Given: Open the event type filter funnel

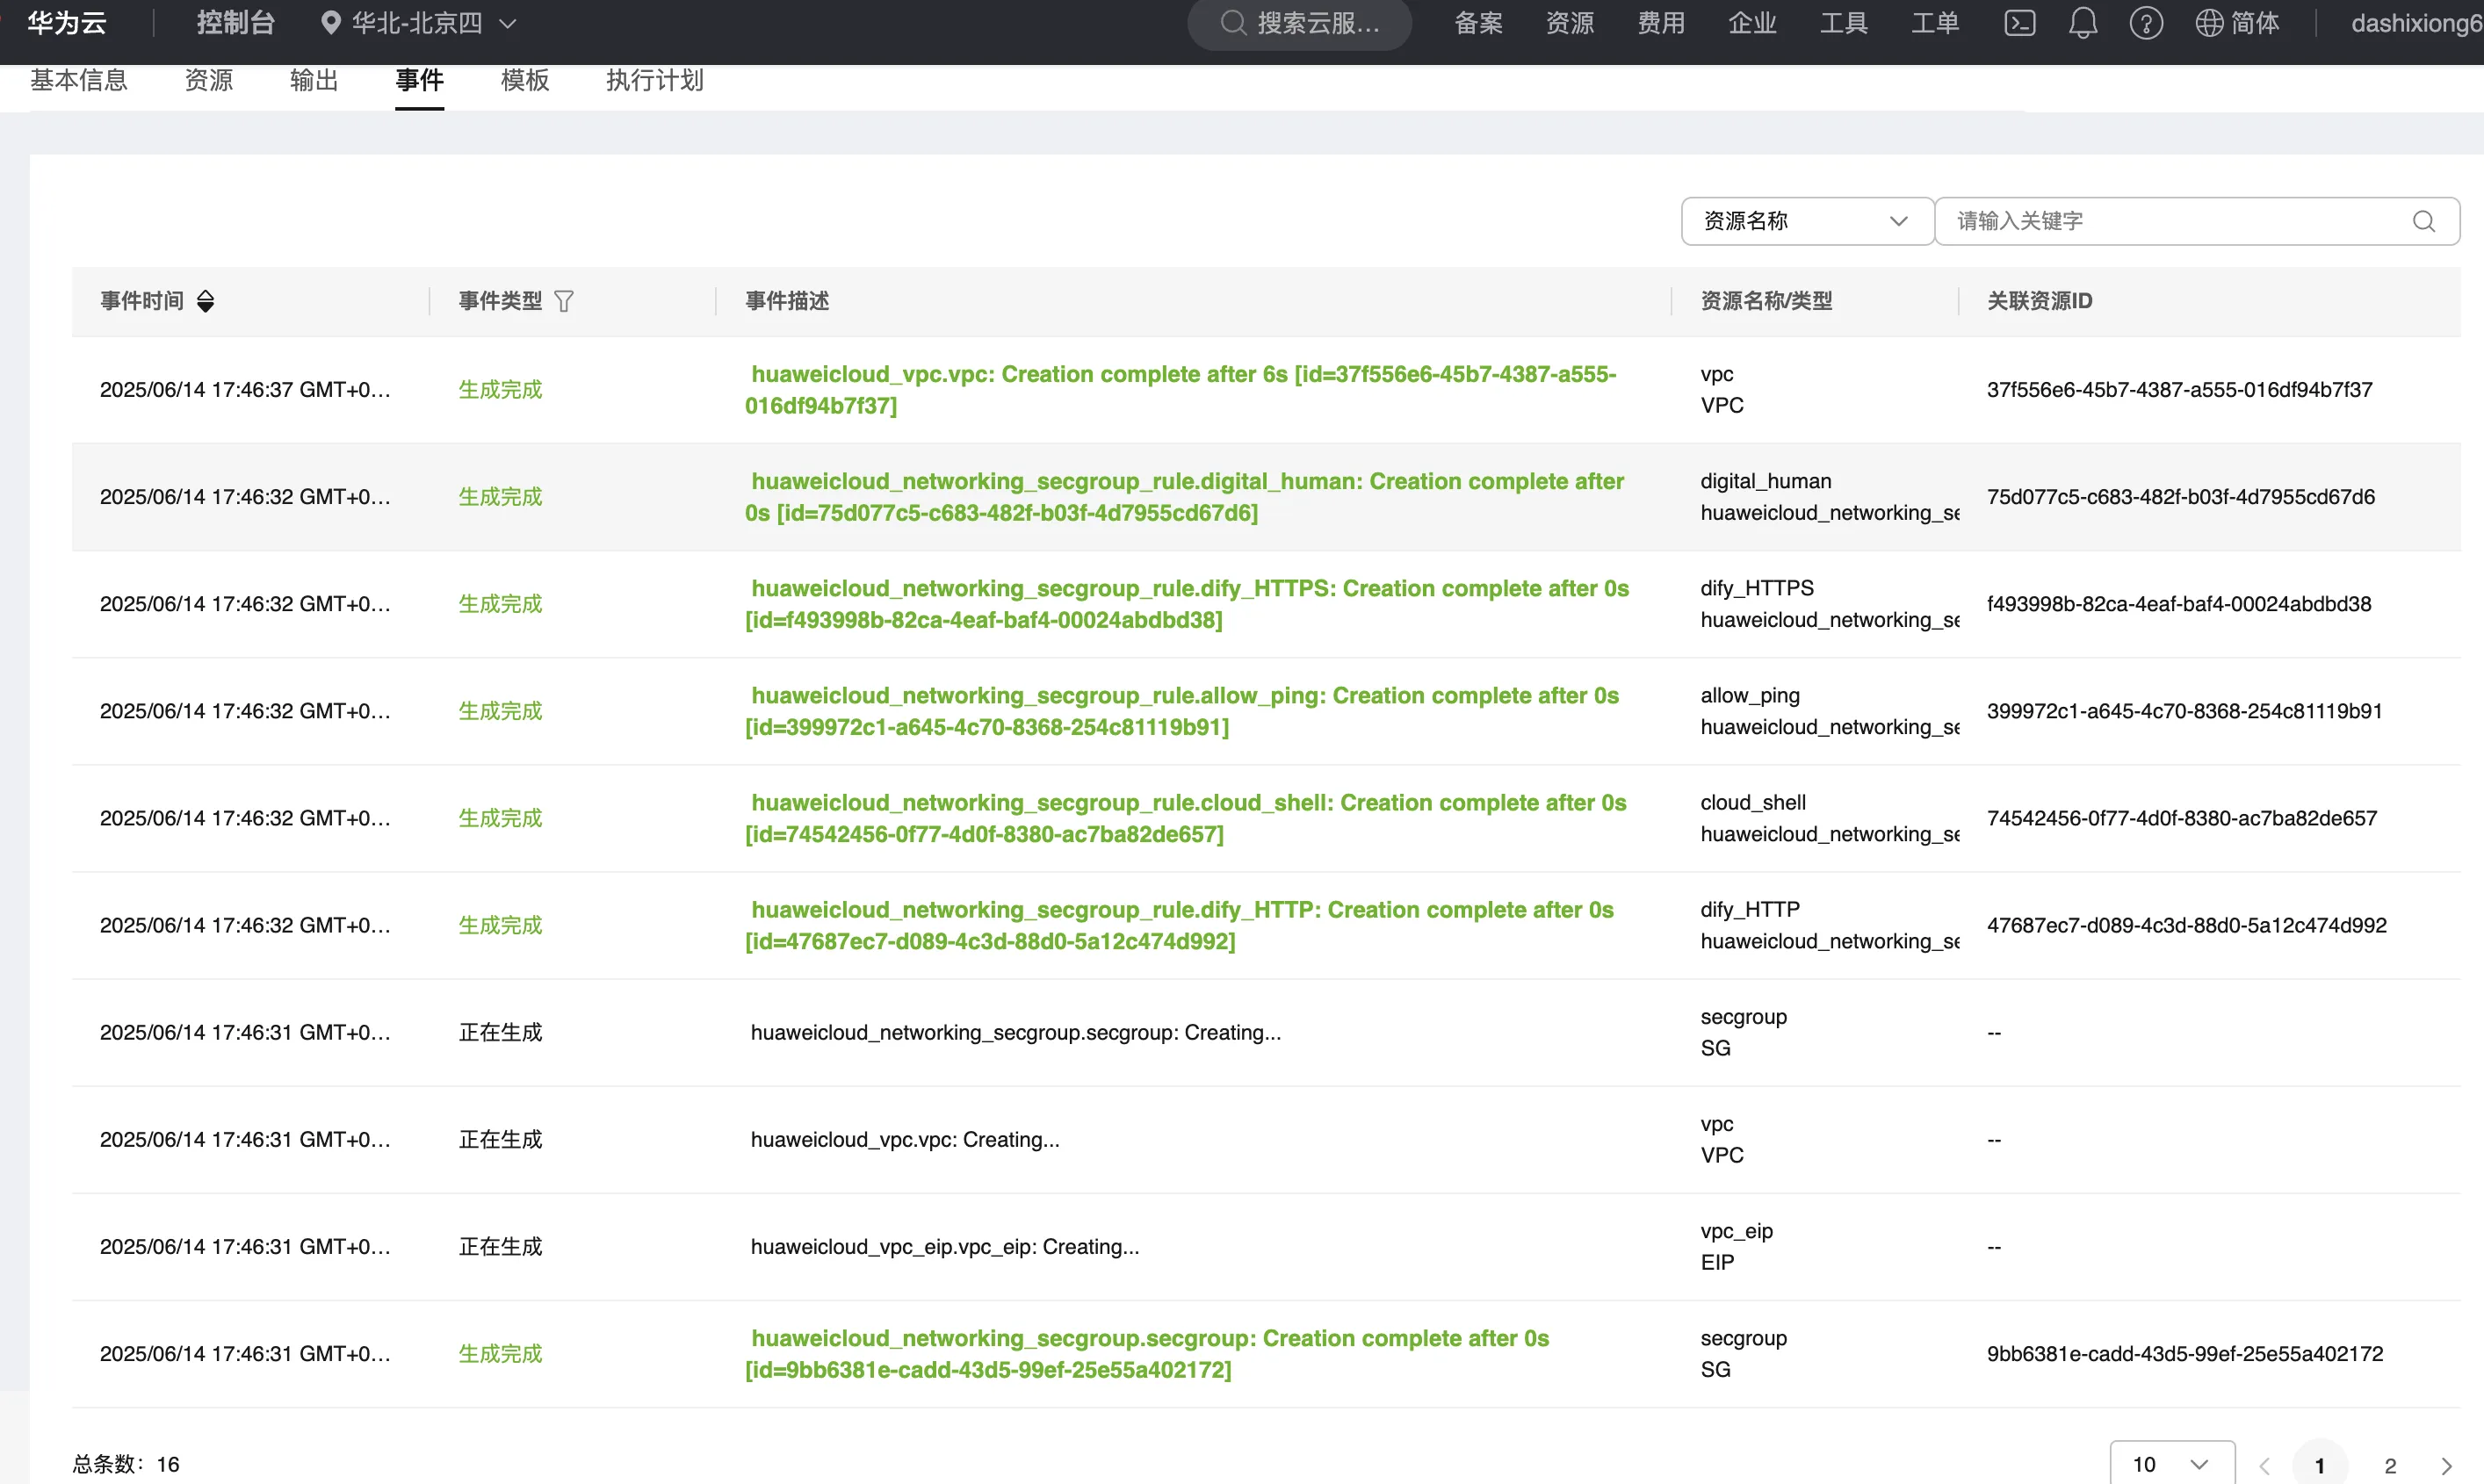Looking at the screenshot, I should click(564, 301).
